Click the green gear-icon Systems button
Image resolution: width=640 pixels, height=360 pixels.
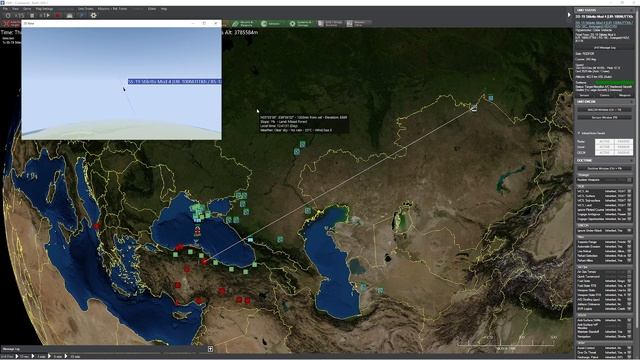[x=301, y=24]
